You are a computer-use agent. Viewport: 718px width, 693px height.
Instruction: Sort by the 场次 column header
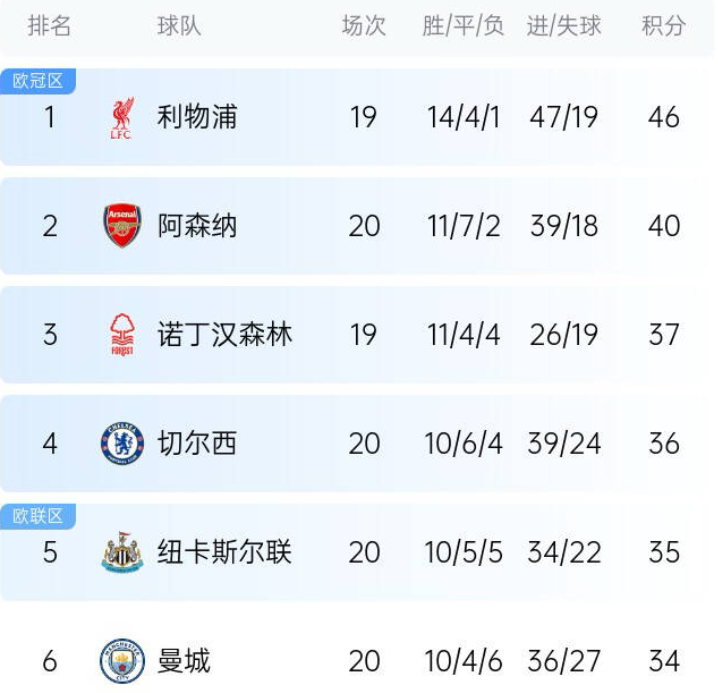tap(363, 27)
